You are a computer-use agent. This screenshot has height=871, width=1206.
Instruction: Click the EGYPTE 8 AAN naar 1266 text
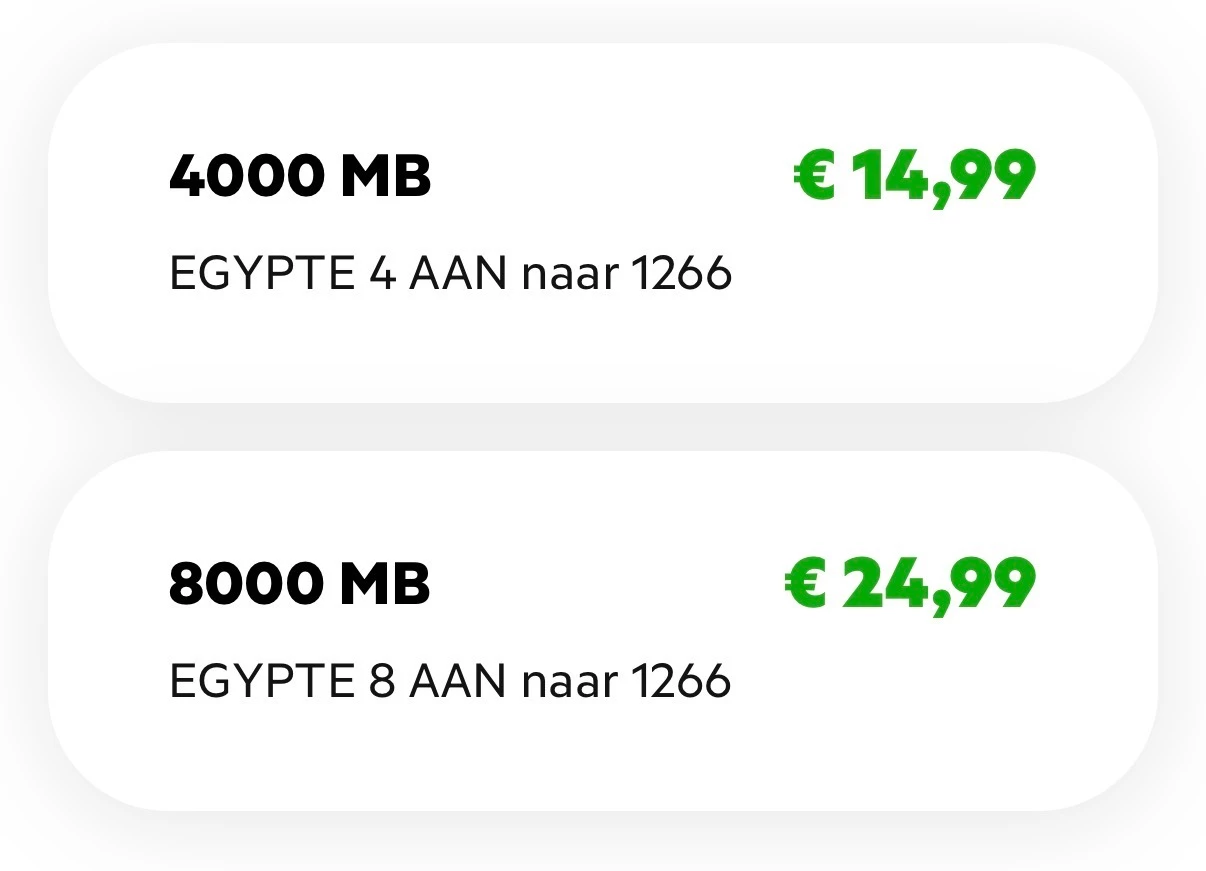click(451, 681)
